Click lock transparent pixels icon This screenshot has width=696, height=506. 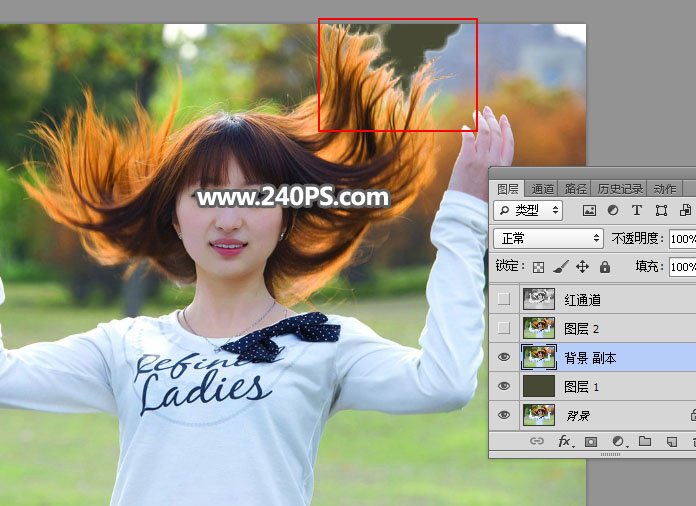point(538,267)
